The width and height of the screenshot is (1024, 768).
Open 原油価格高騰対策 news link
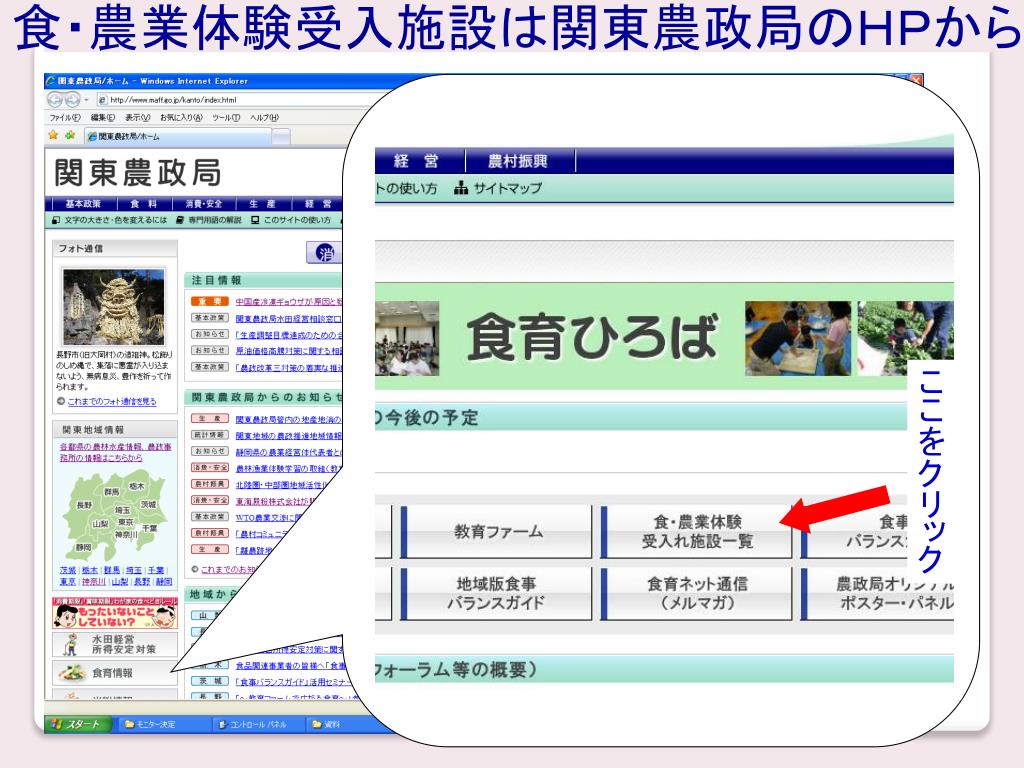point(289,351)
